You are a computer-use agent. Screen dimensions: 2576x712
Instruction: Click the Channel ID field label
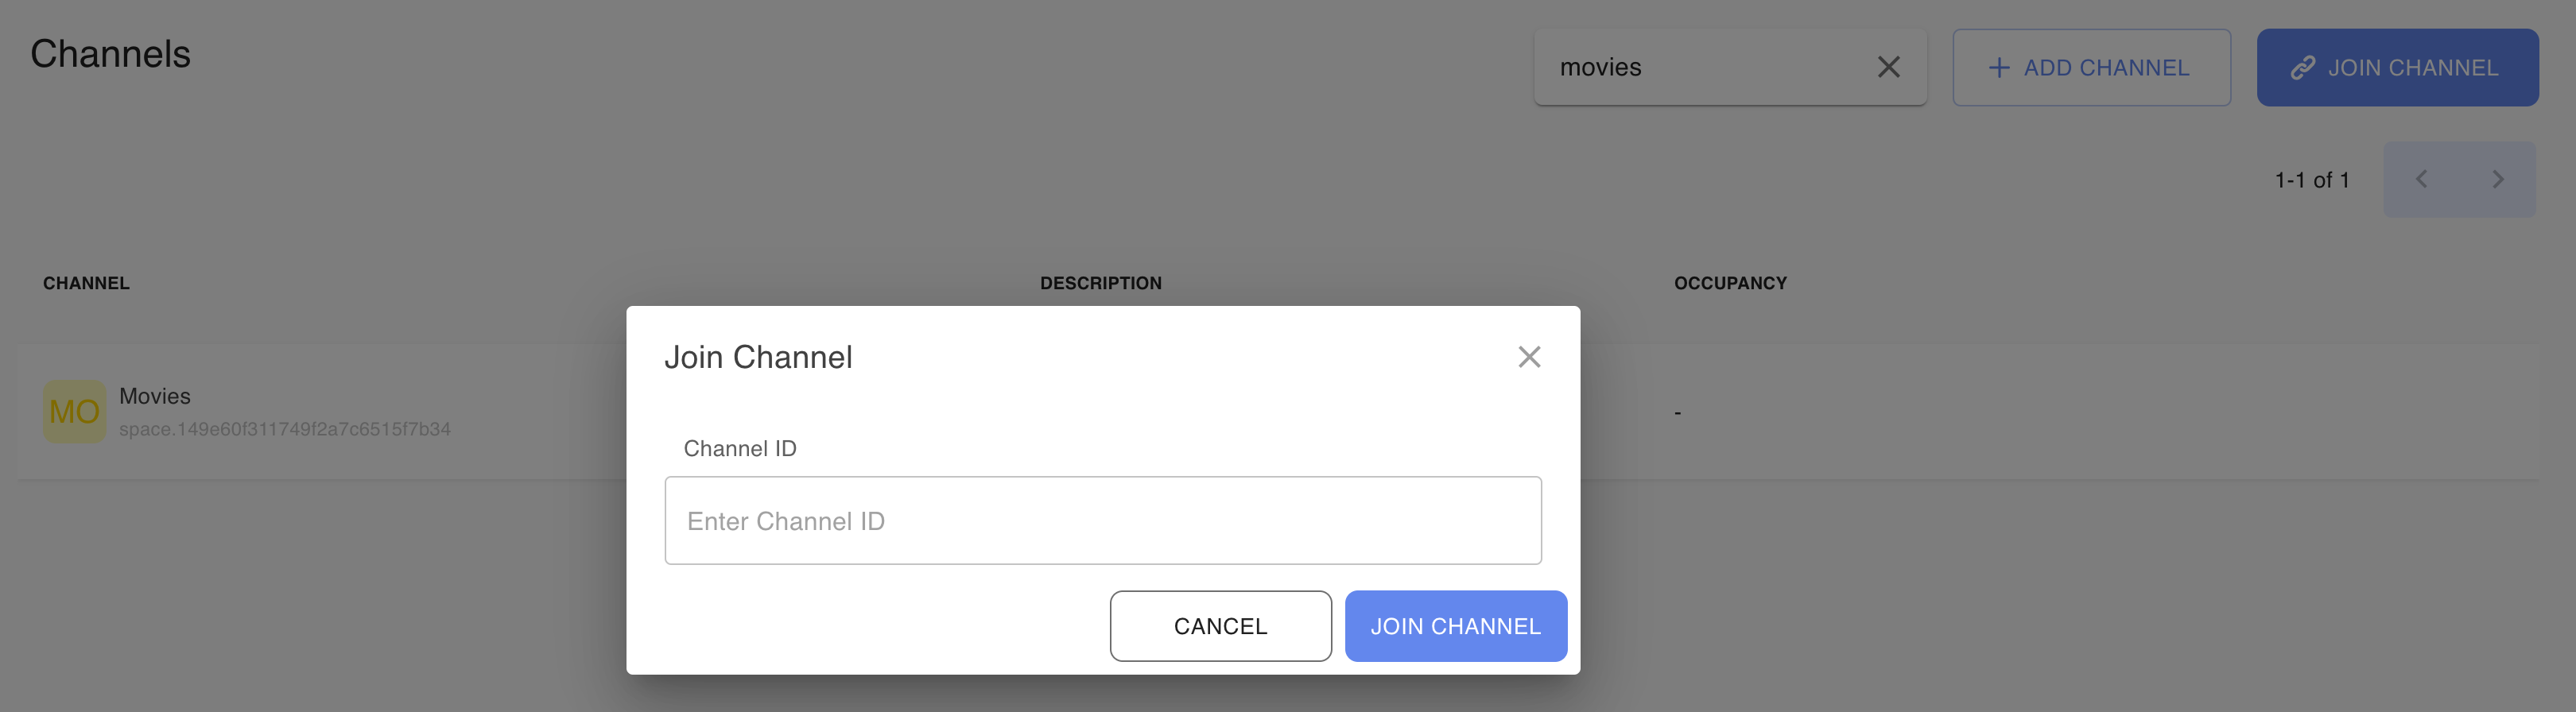(x=740, y=448)
